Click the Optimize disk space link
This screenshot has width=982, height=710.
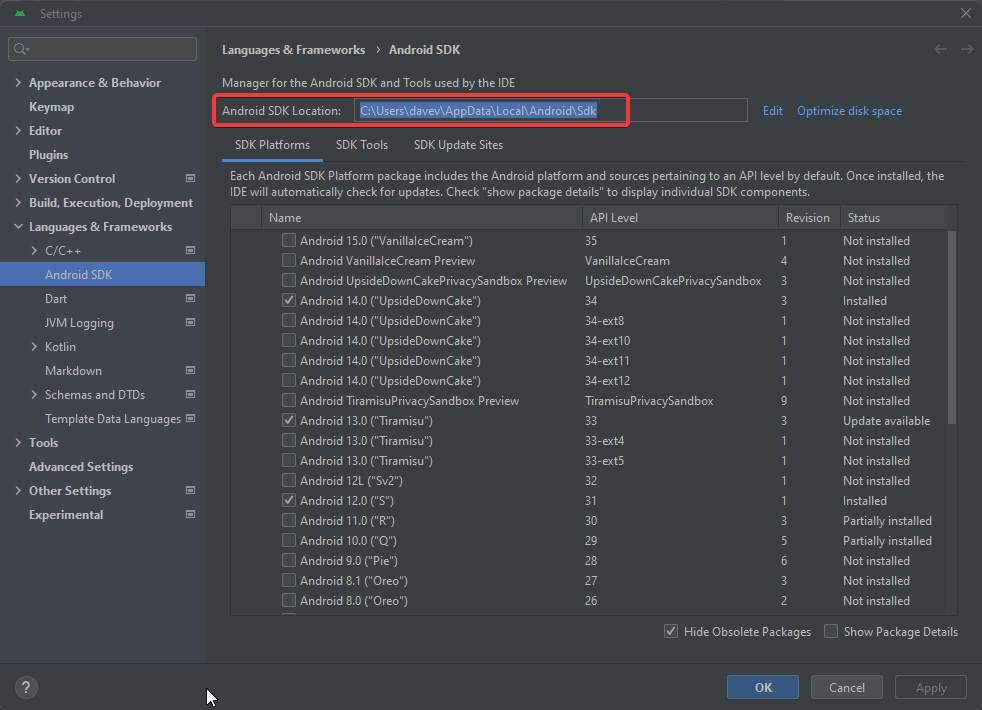pos(849,111)
